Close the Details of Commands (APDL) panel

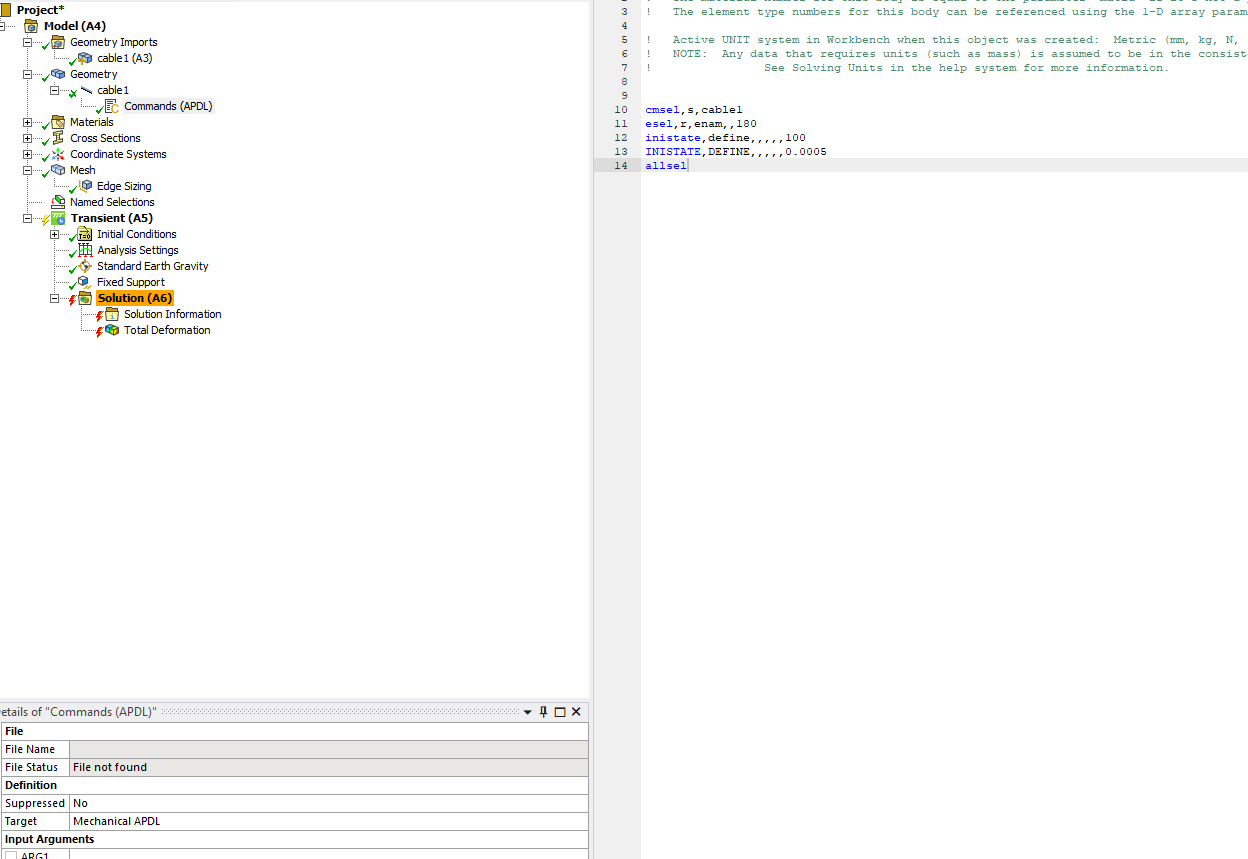pos(576,712)
